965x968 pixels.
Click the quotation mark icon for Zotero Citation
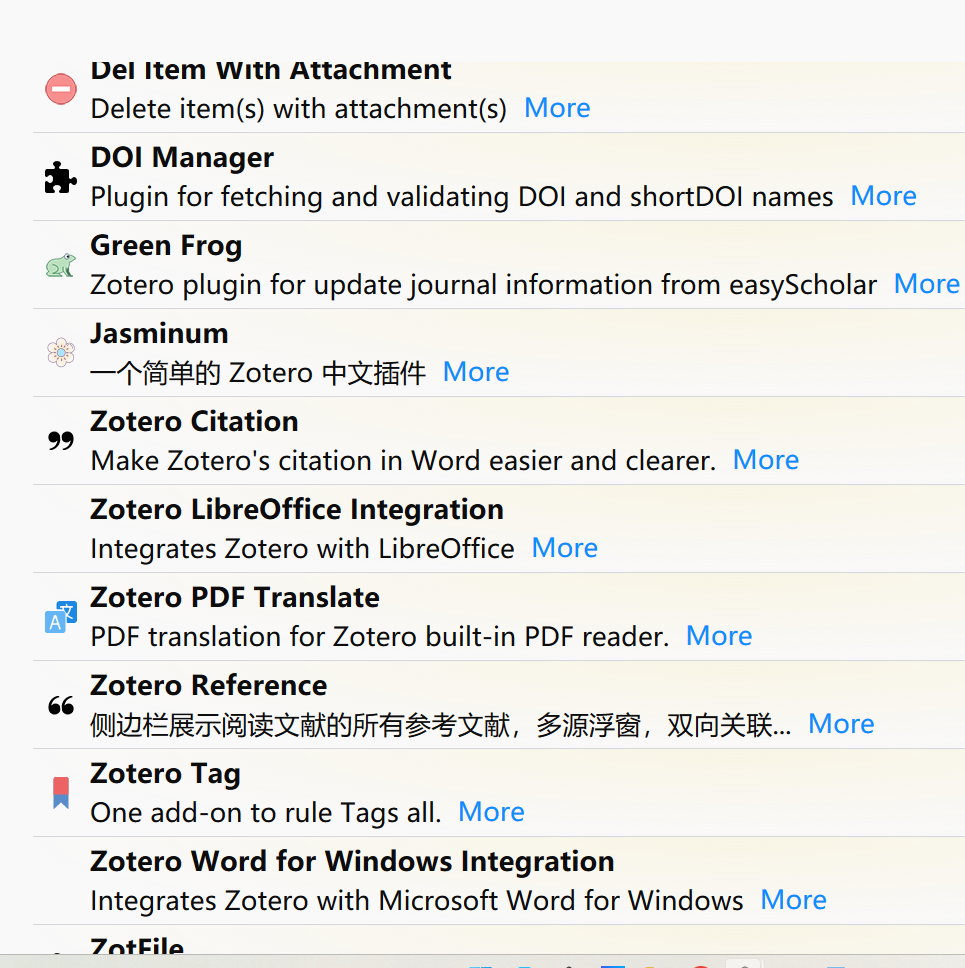60,440
